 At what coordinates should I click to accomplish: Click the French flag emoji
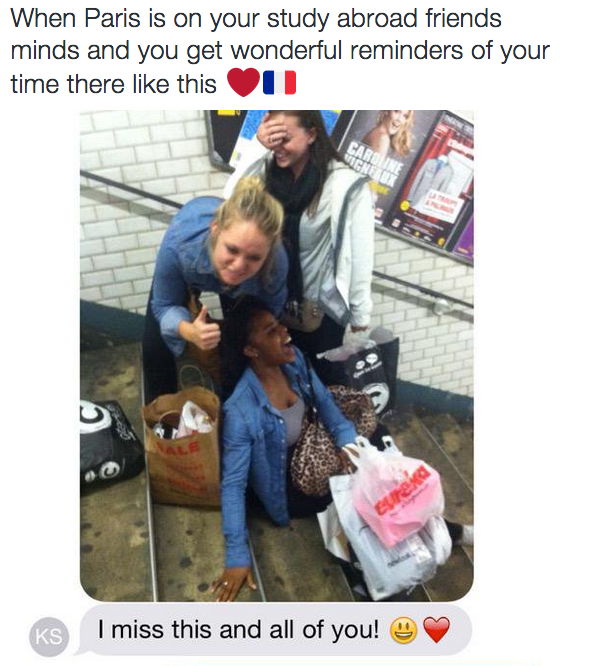279,82
